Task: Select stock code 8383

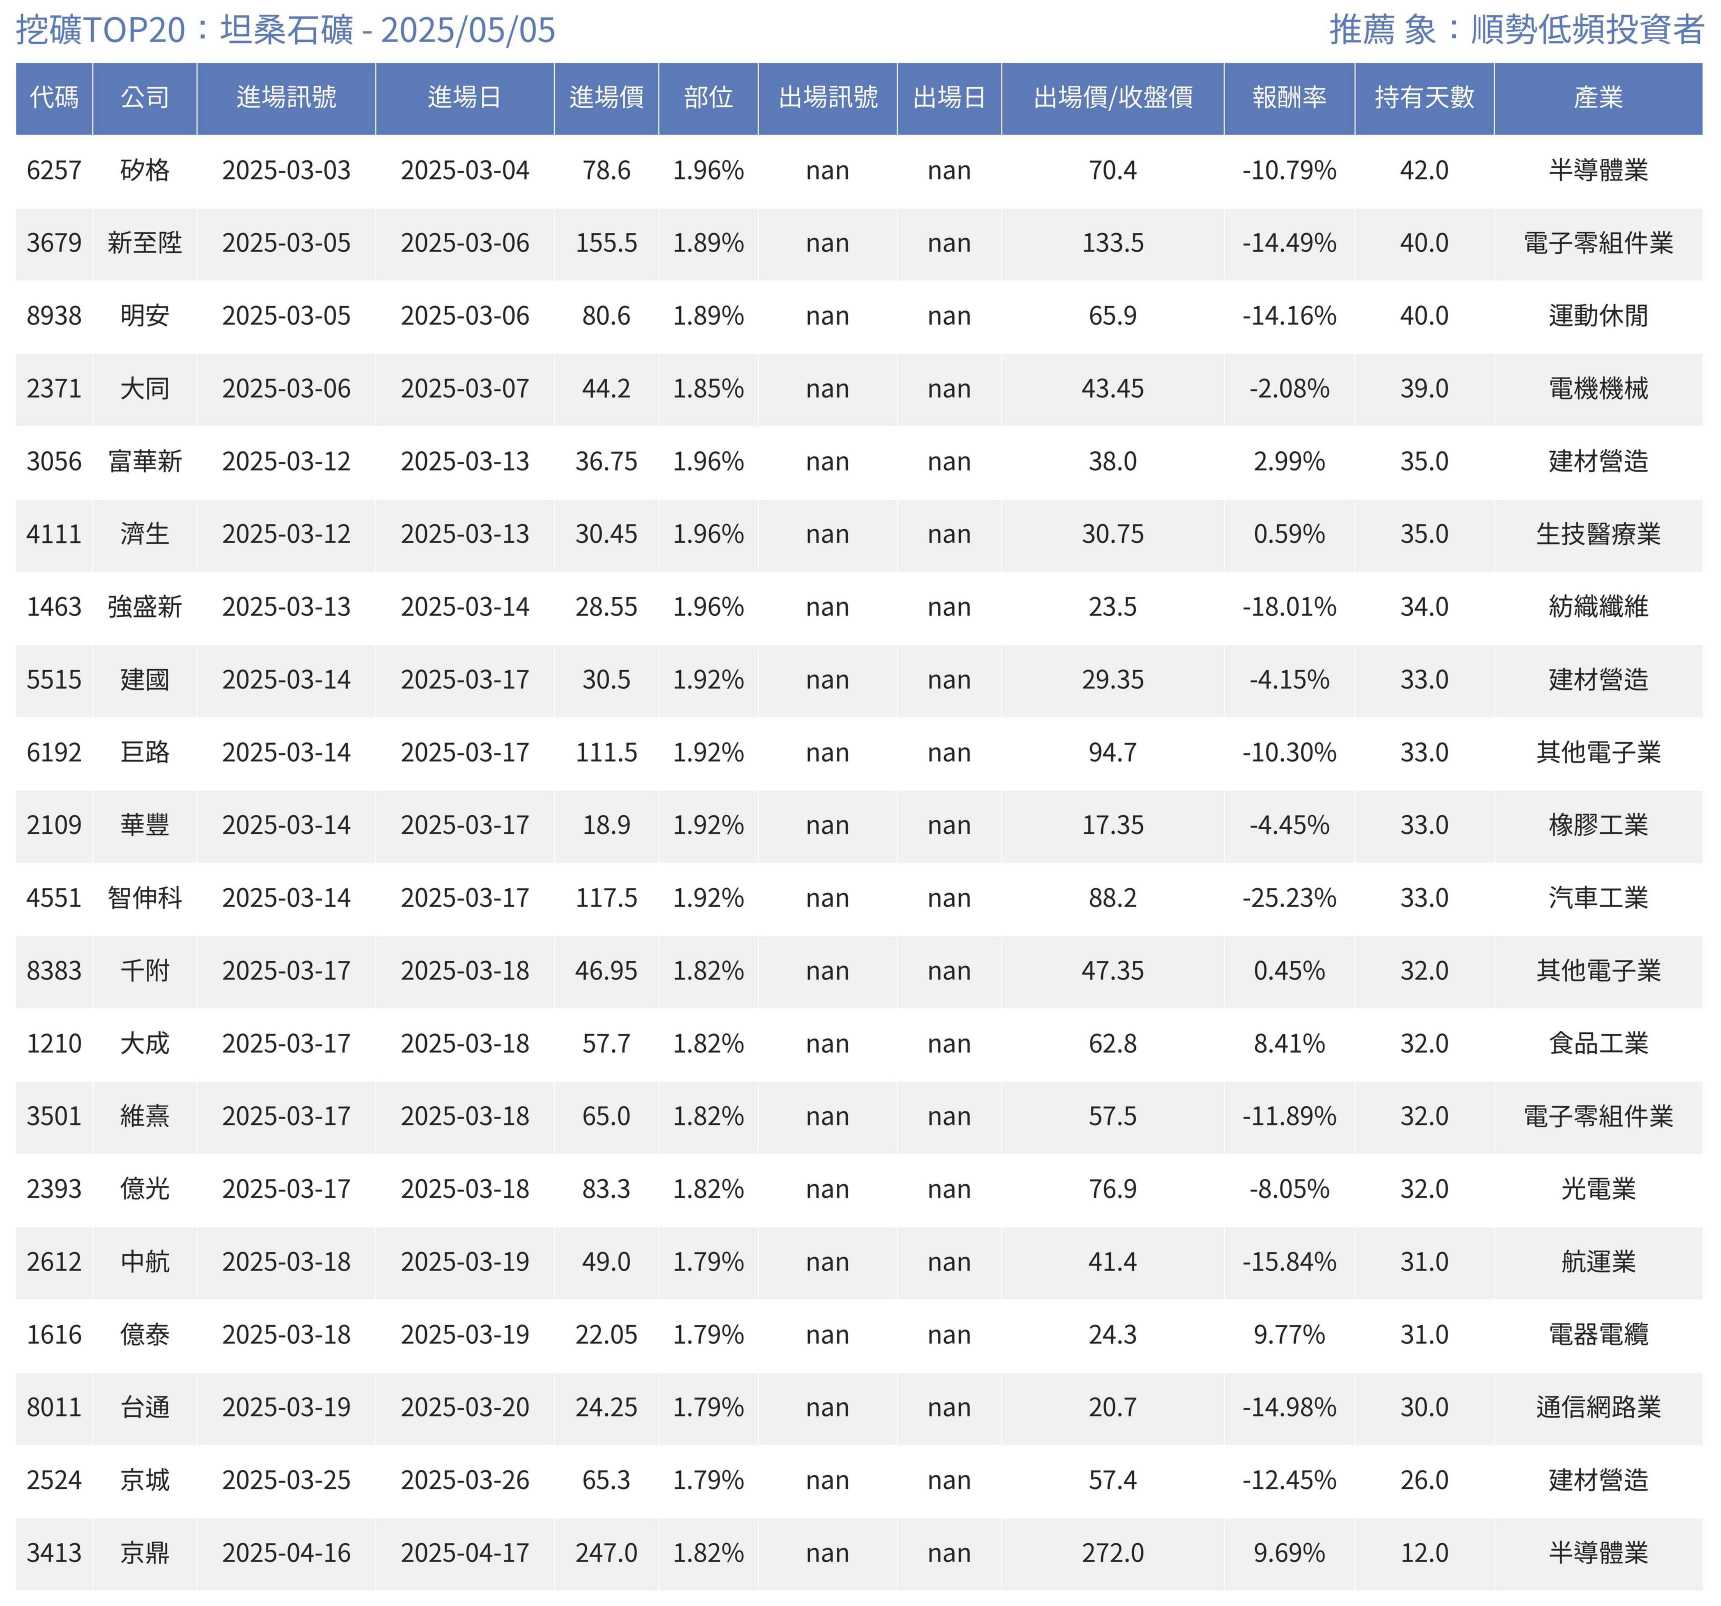Action: (x=54, y=972)
